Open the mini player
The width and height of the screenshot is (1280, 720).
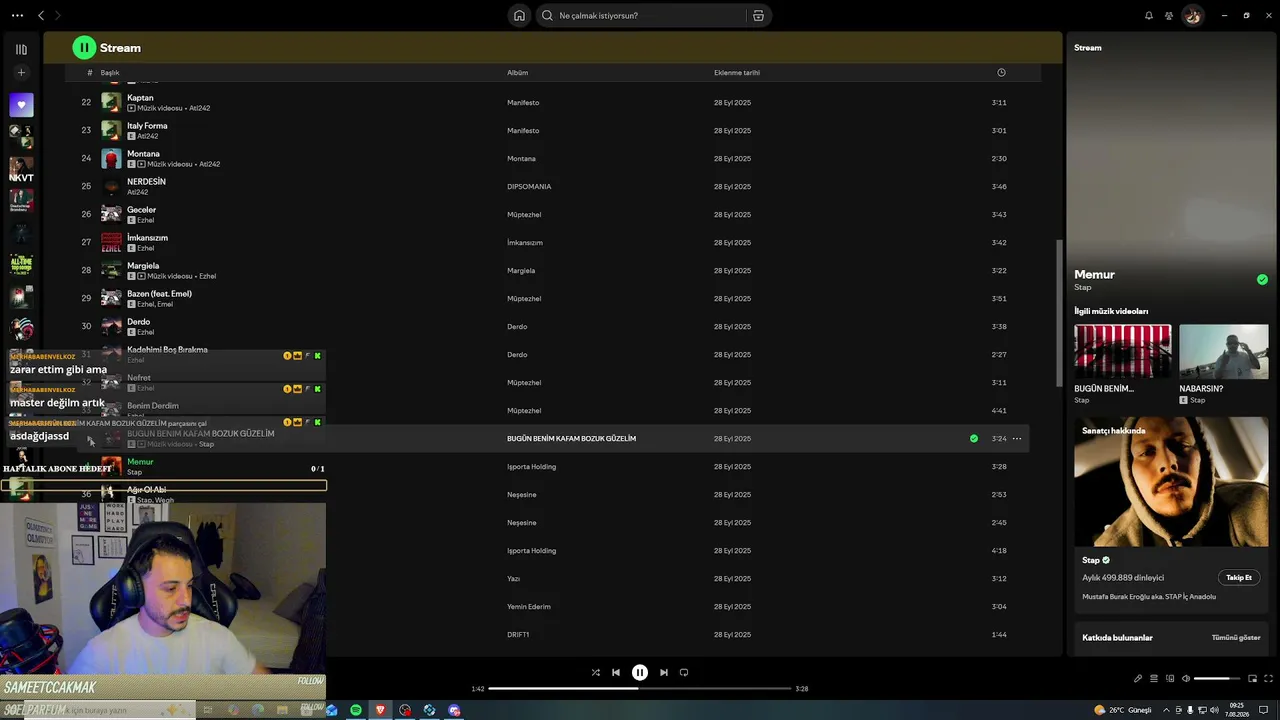[1252, 679]
